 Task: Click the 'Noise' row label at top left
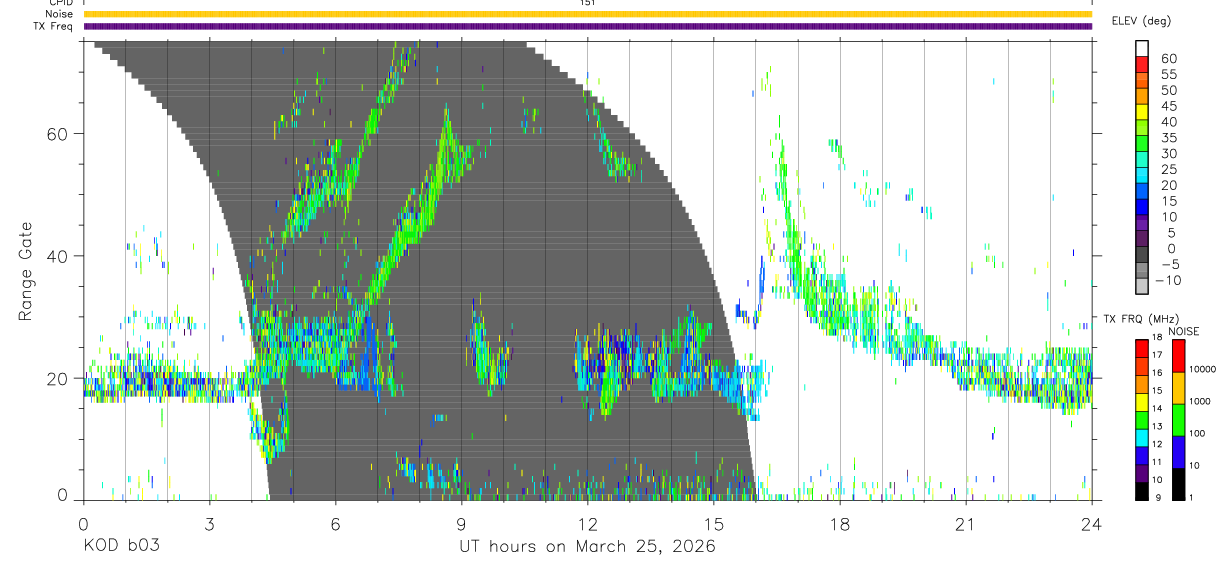pyautogui.click(x=60, y=14)
